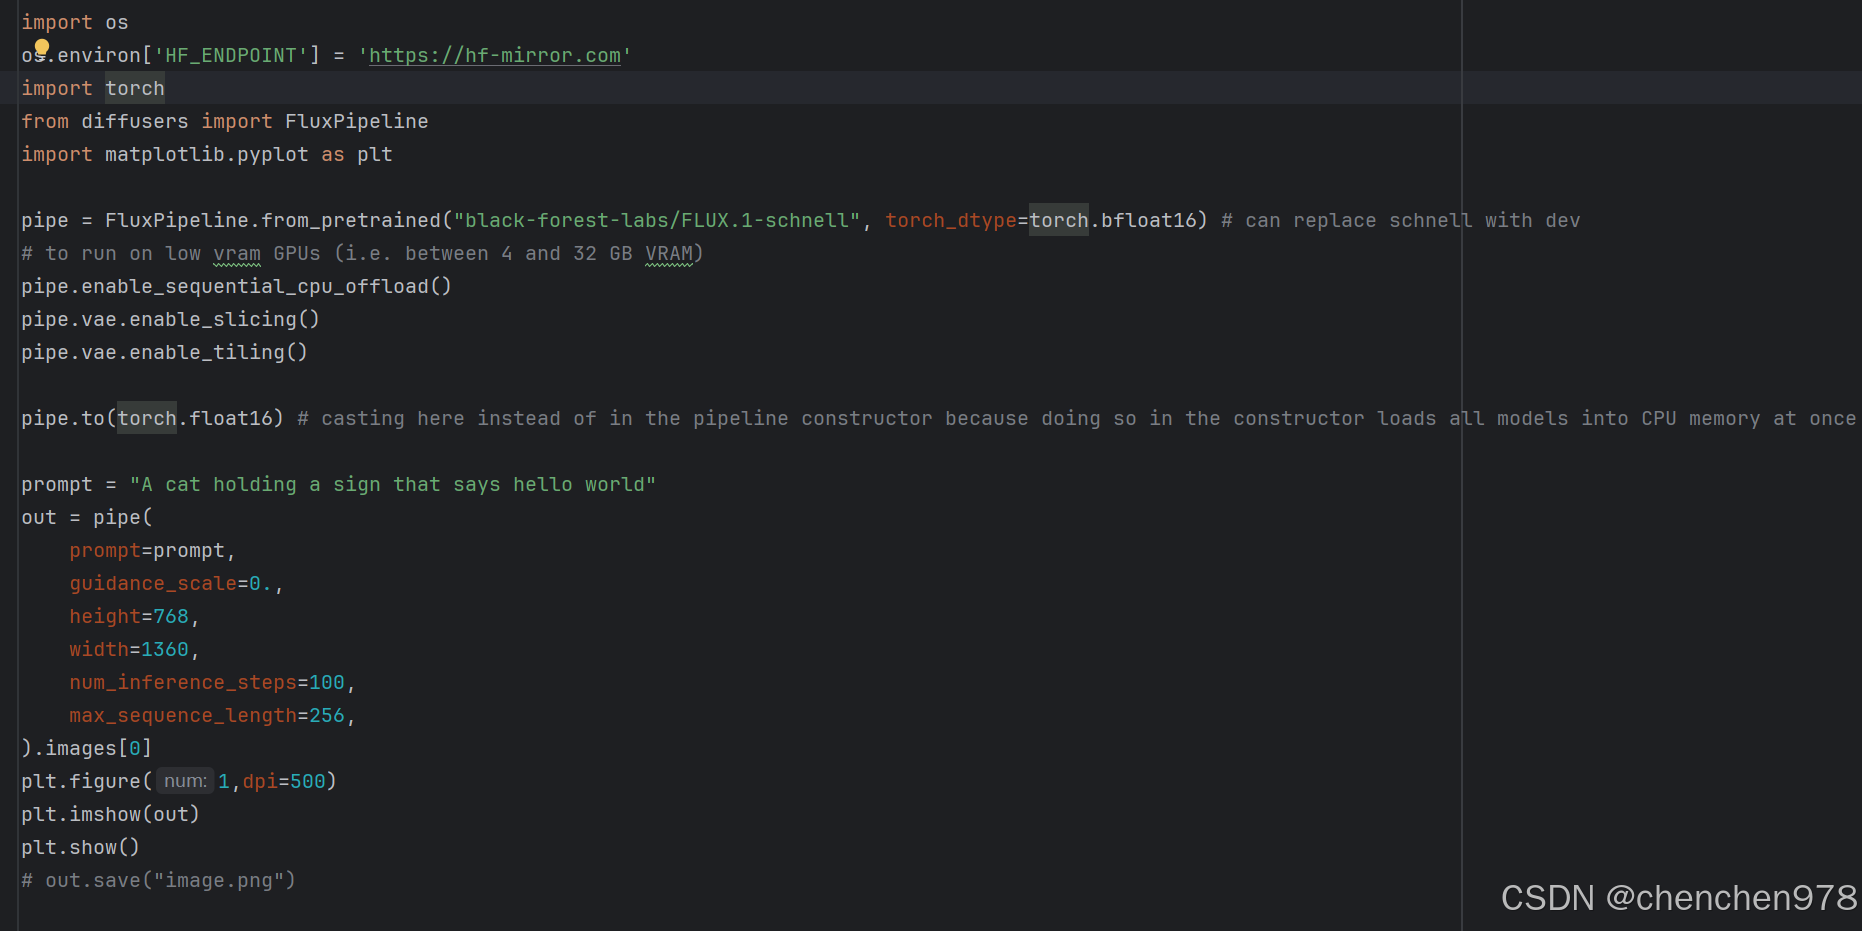Image resolution: width=1862 pixels, height=931 pixels.
Task: Click 'guidance_scale' argument name
Action: pyautogui.click(x=153, y=584)
